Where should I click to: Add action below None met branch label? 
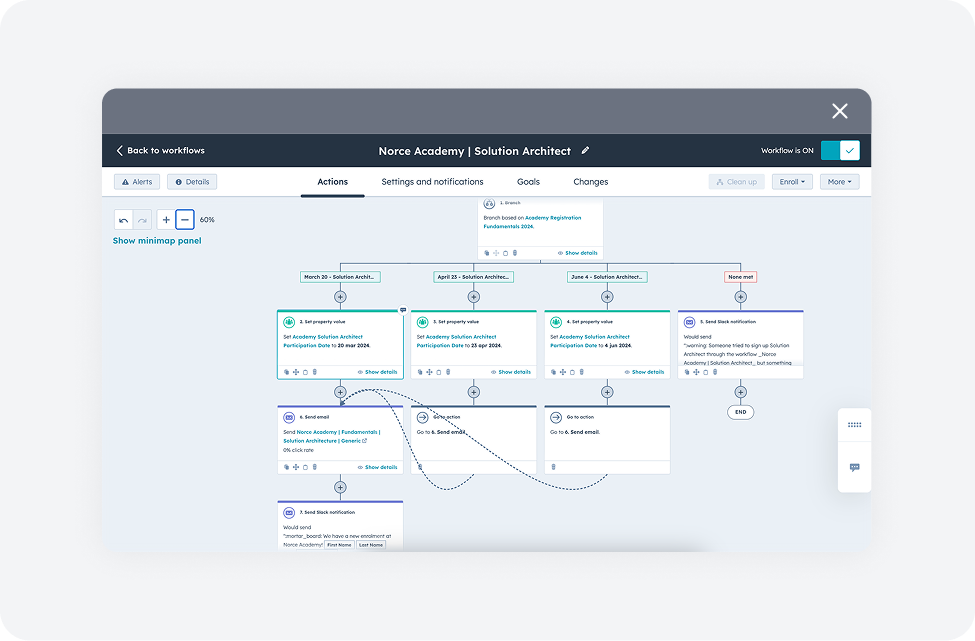tap(741, 297)
